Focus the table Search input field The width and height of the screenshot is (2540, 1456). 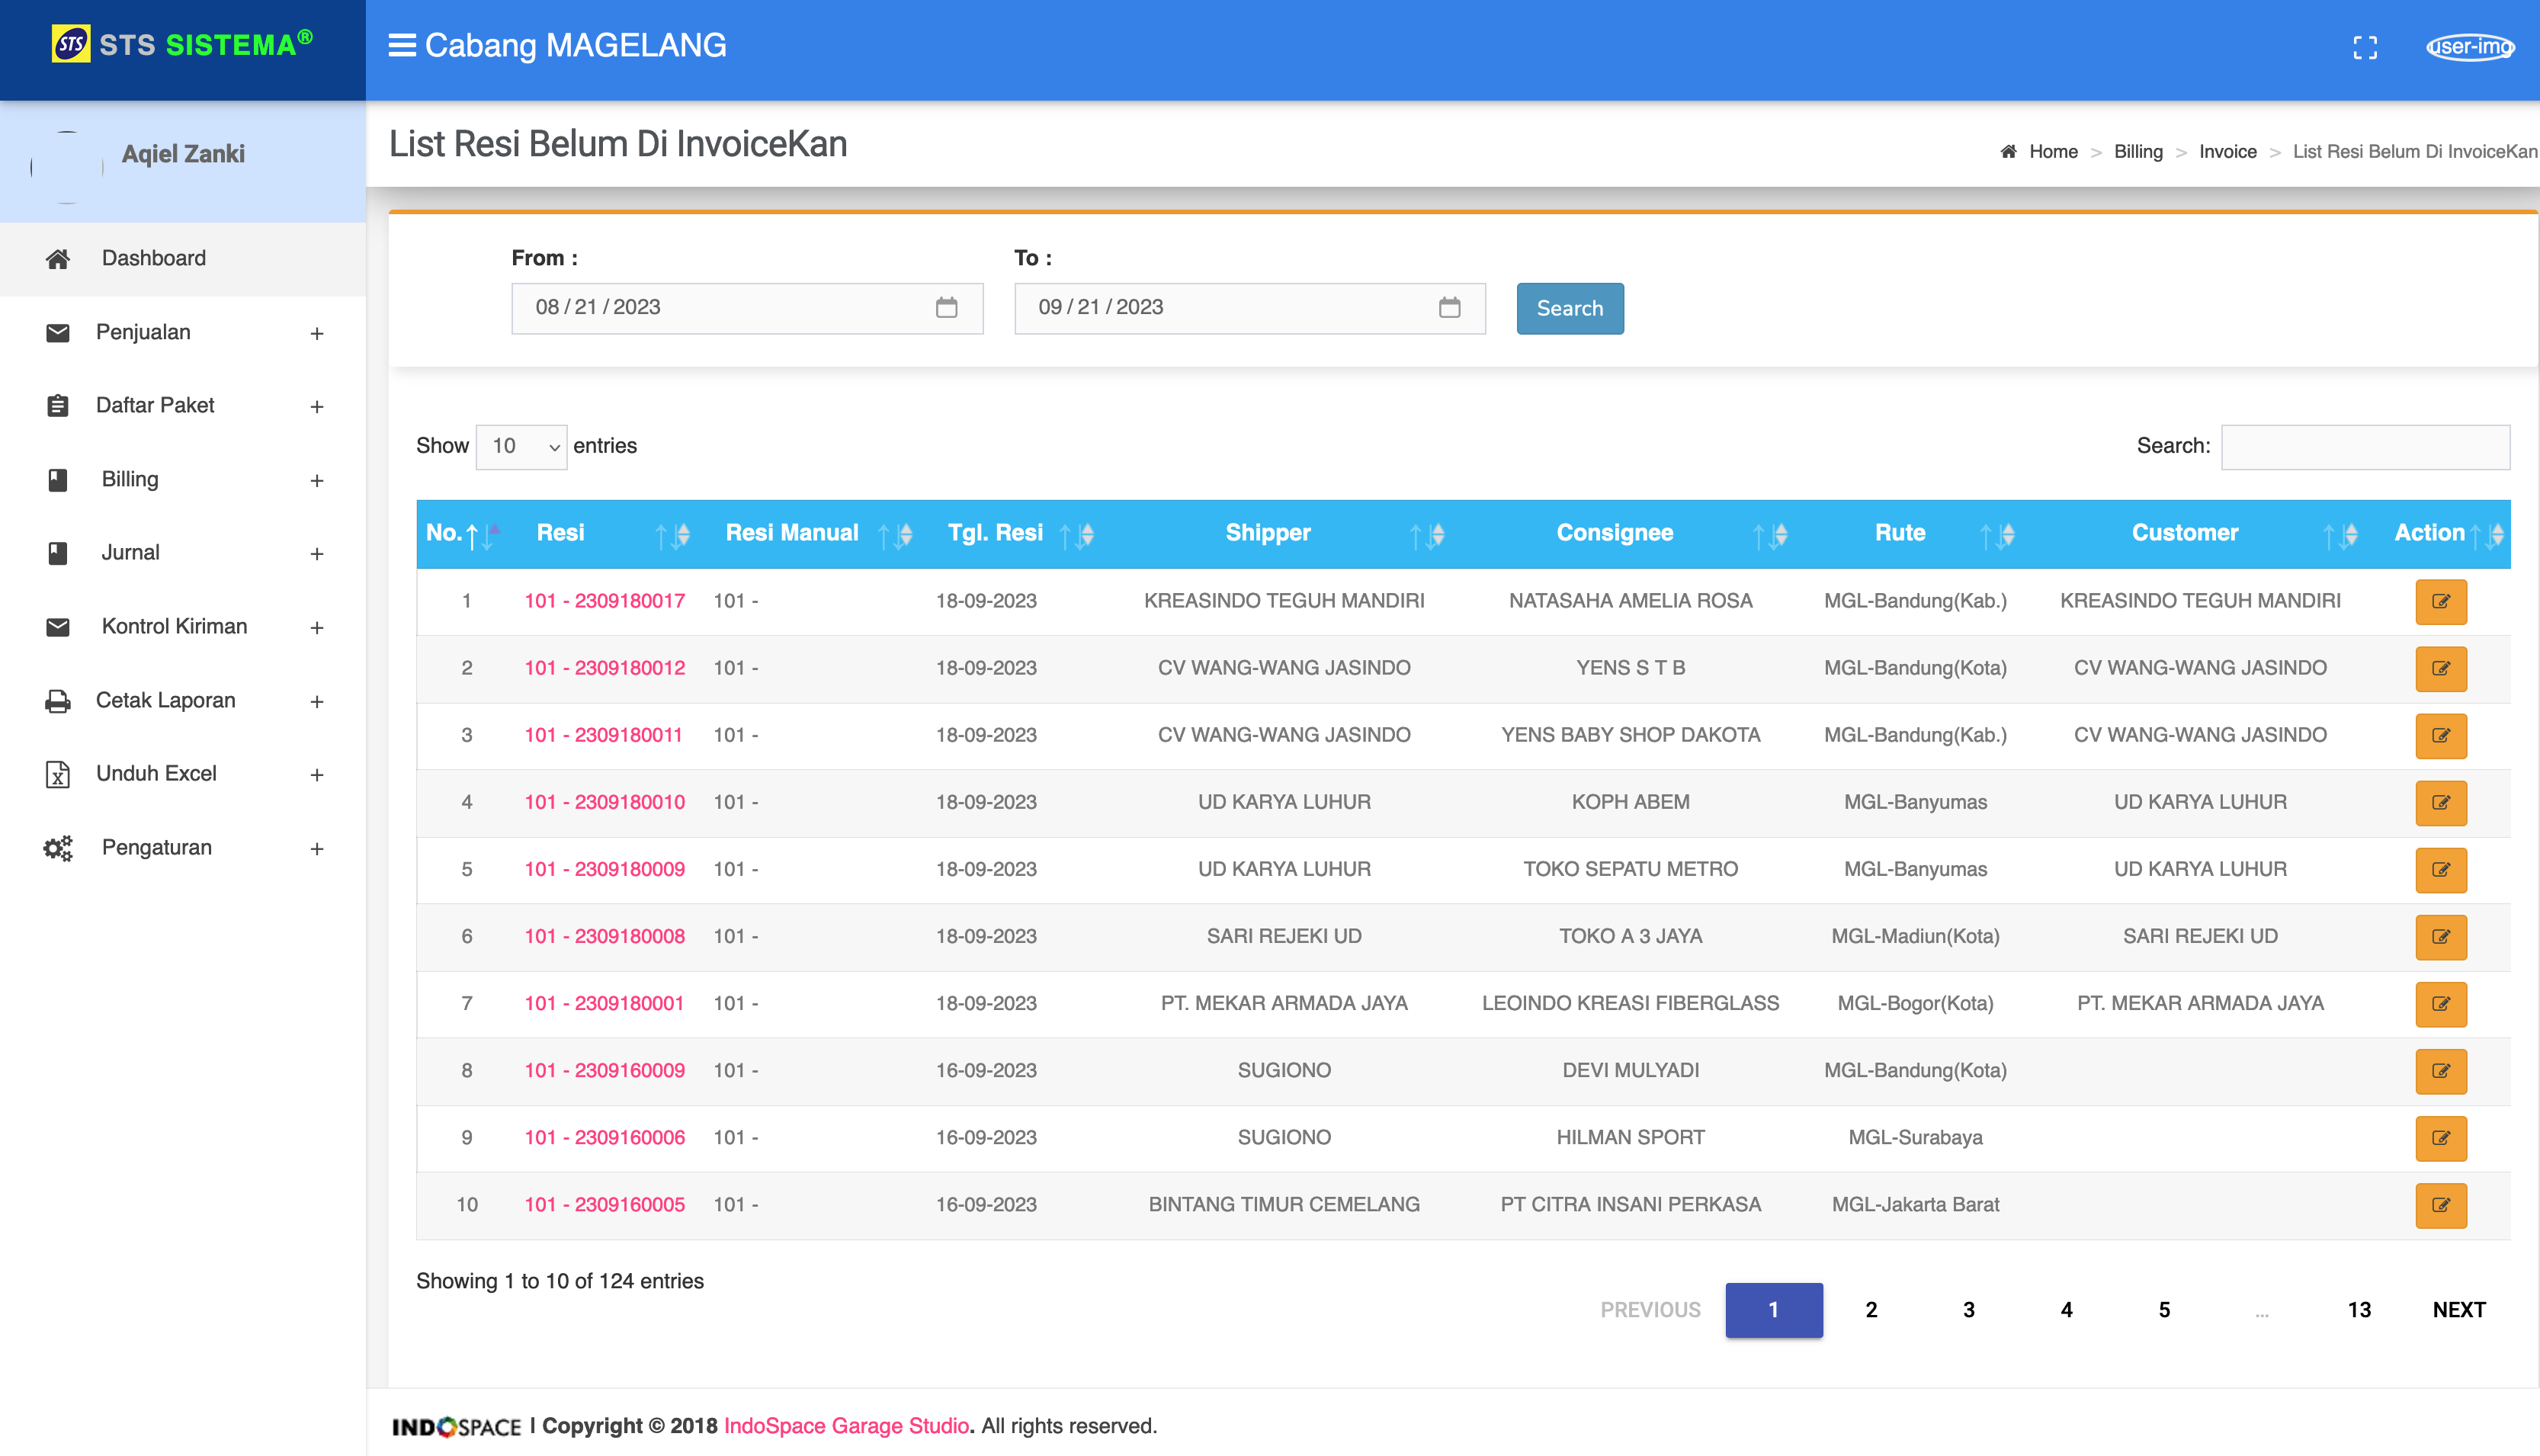[2365, 447]
